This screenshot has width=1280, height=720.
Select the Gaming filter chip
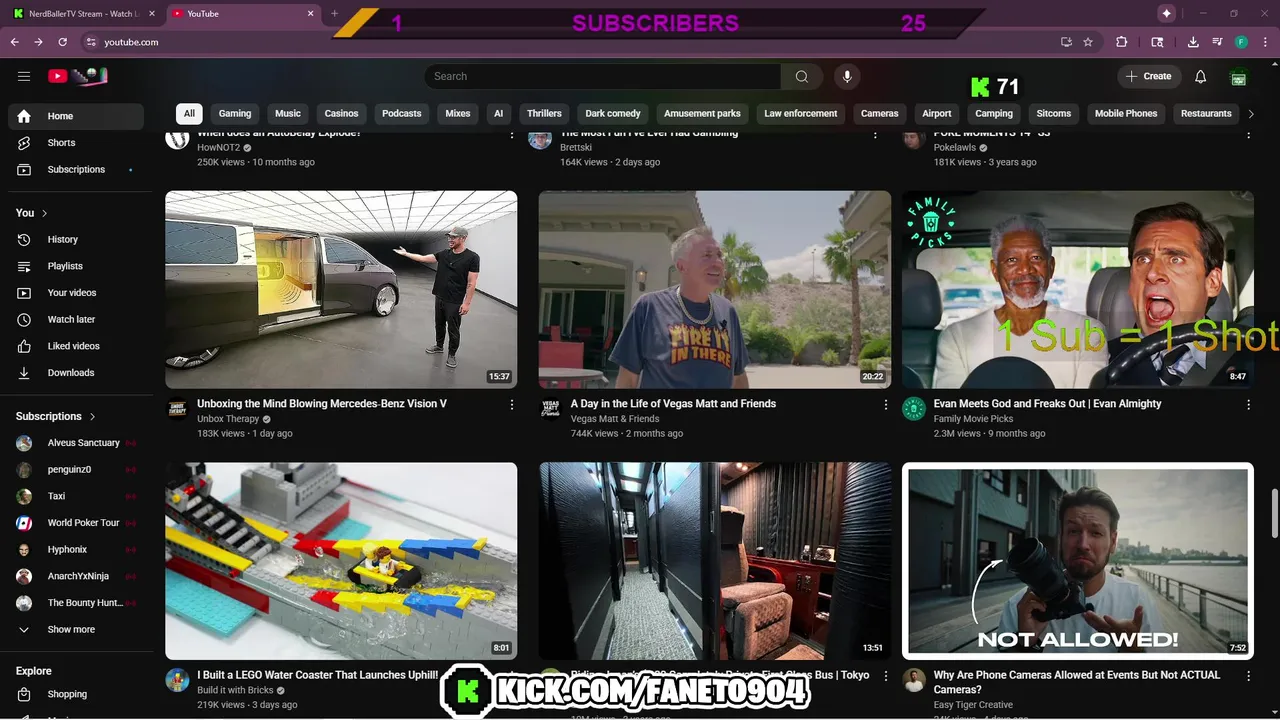[235, 114]
